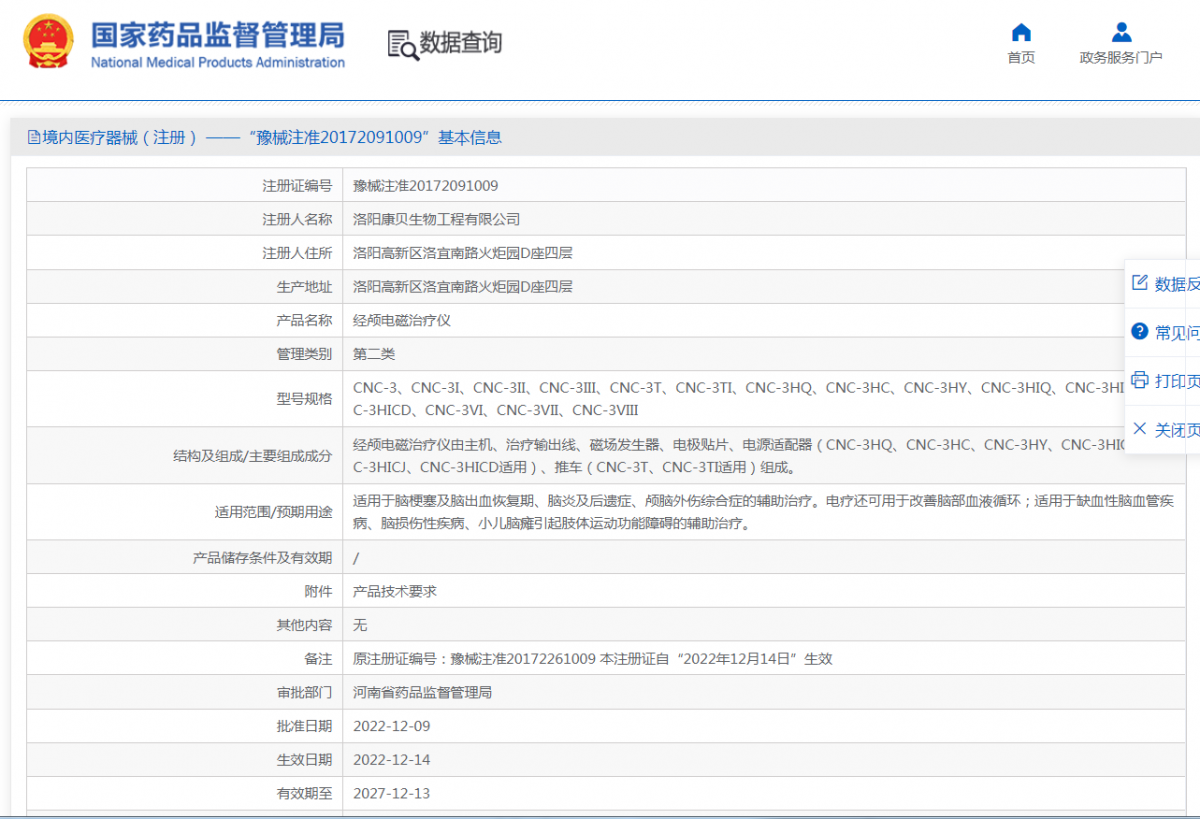Screen dimensions: 1200x819
Task: Click the 数据查询 search document icon
Action: [x=403, y=45]
